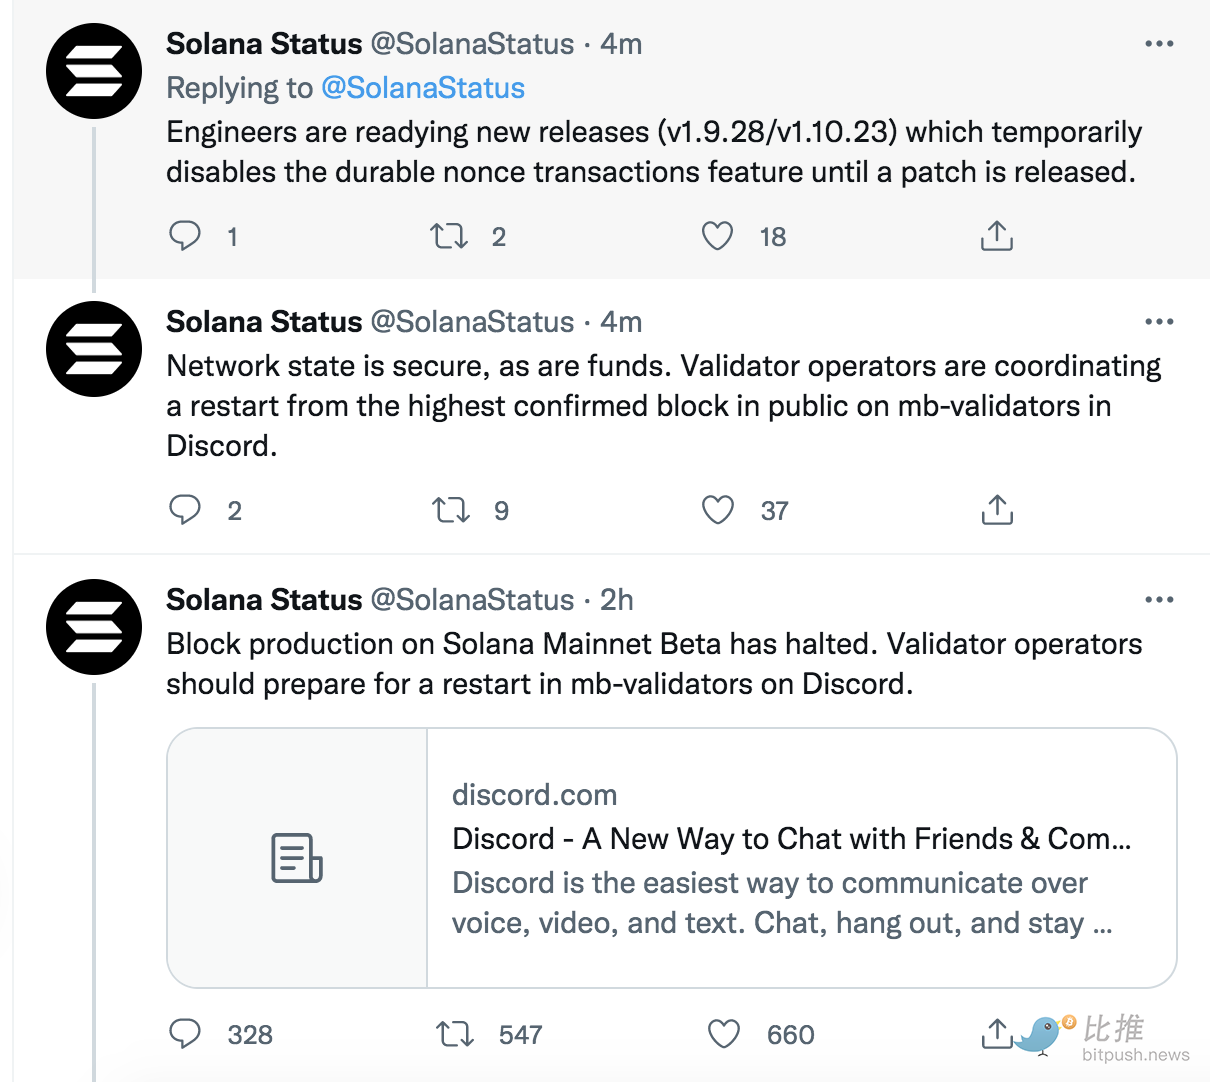The height and width of the screenshot is (1082, 1210).
Task: Retweet the tweet with 9 retweets
Action: tap(450, 510)
